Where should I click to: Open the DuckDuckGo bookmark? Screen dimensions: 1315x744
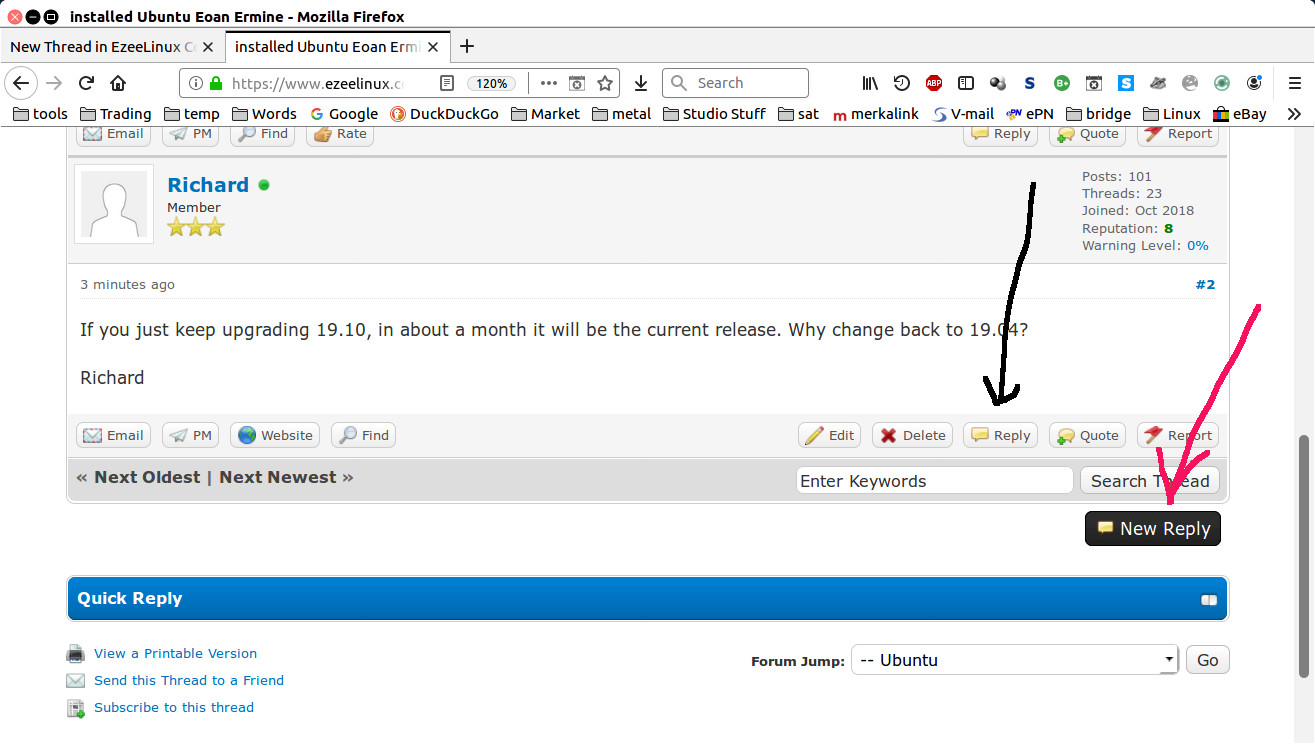coord(445,114)
